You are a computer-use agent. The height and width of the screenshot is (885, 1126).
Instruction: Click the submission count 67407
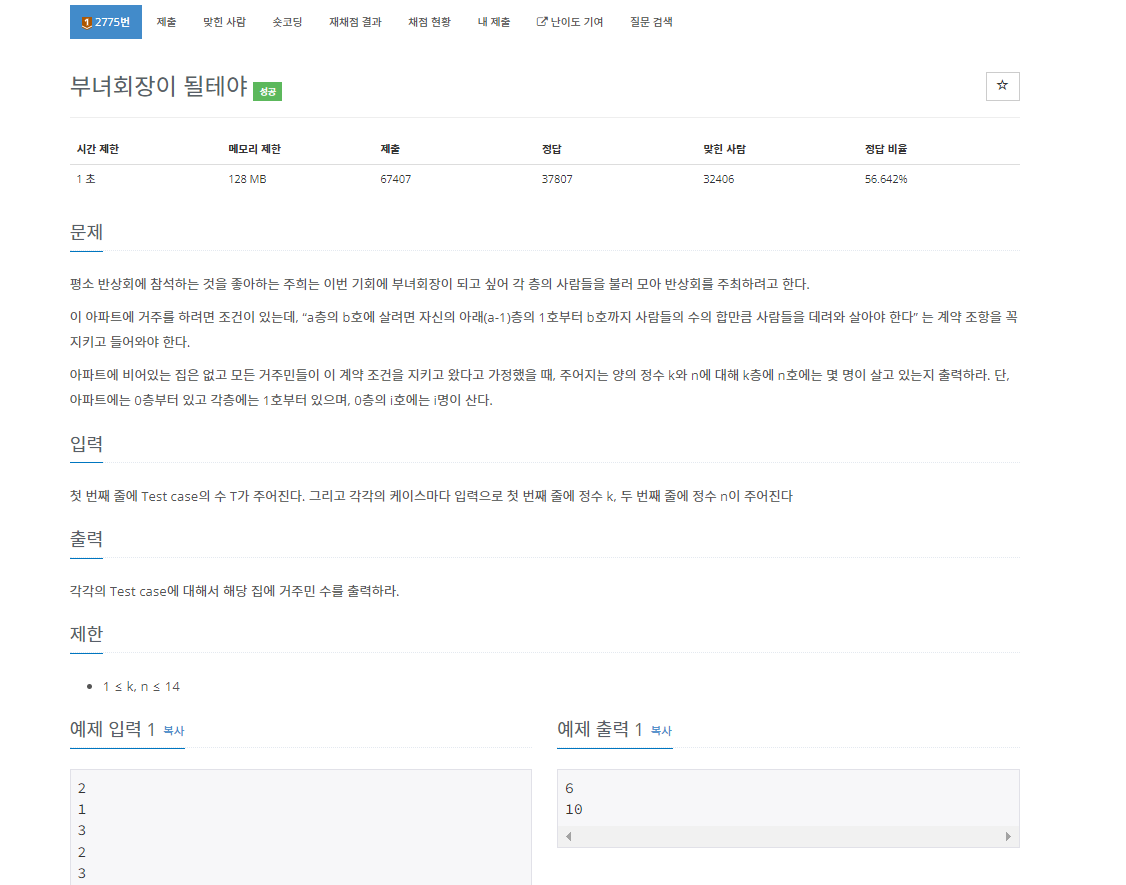(396, 180)
